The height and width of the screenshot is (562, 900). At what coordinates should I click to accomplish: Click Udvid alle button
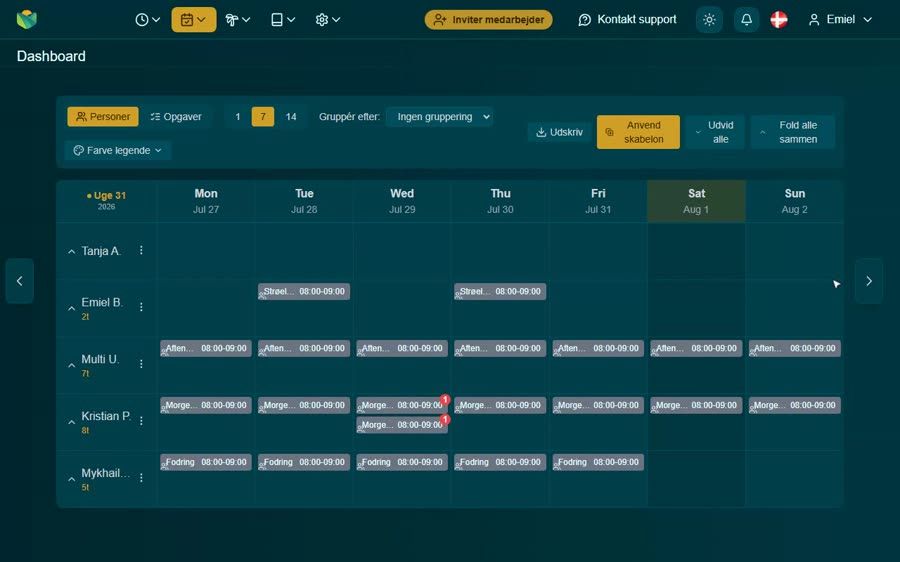click(x=715, y=132)
